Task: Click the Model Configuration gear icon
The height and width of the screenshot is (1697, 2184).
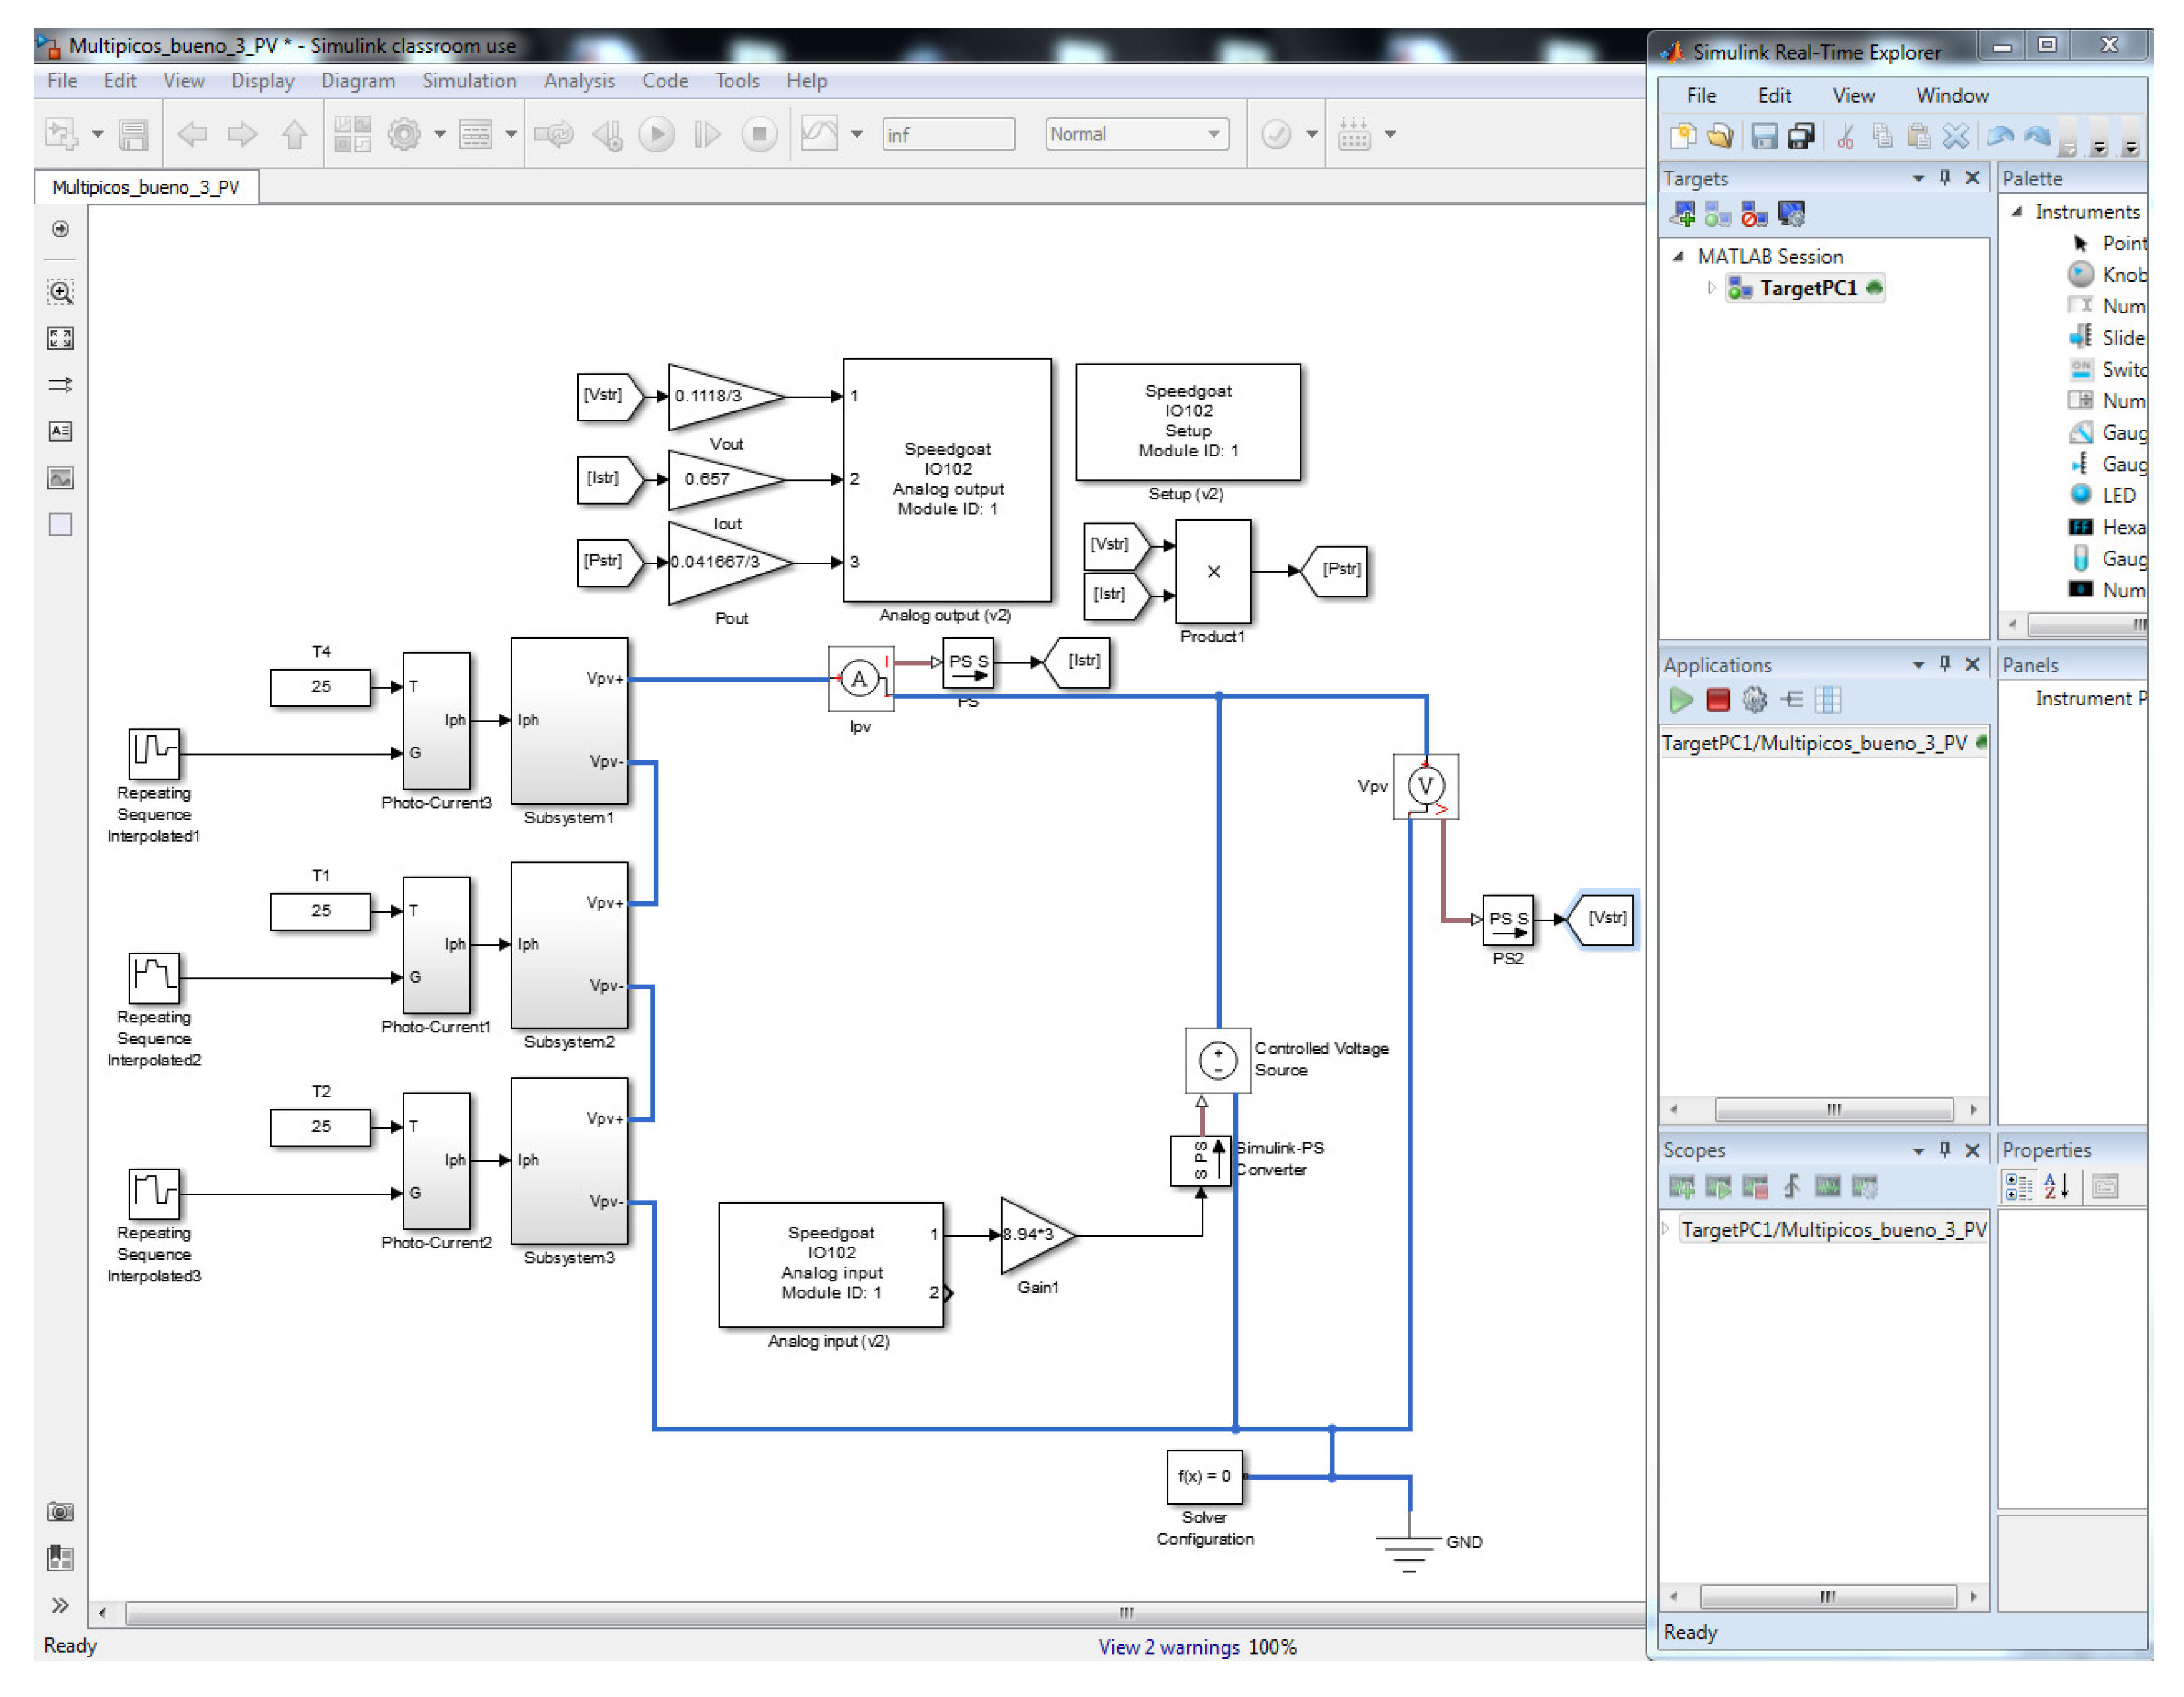Action: pyautogui.click(x=404, y=134)
